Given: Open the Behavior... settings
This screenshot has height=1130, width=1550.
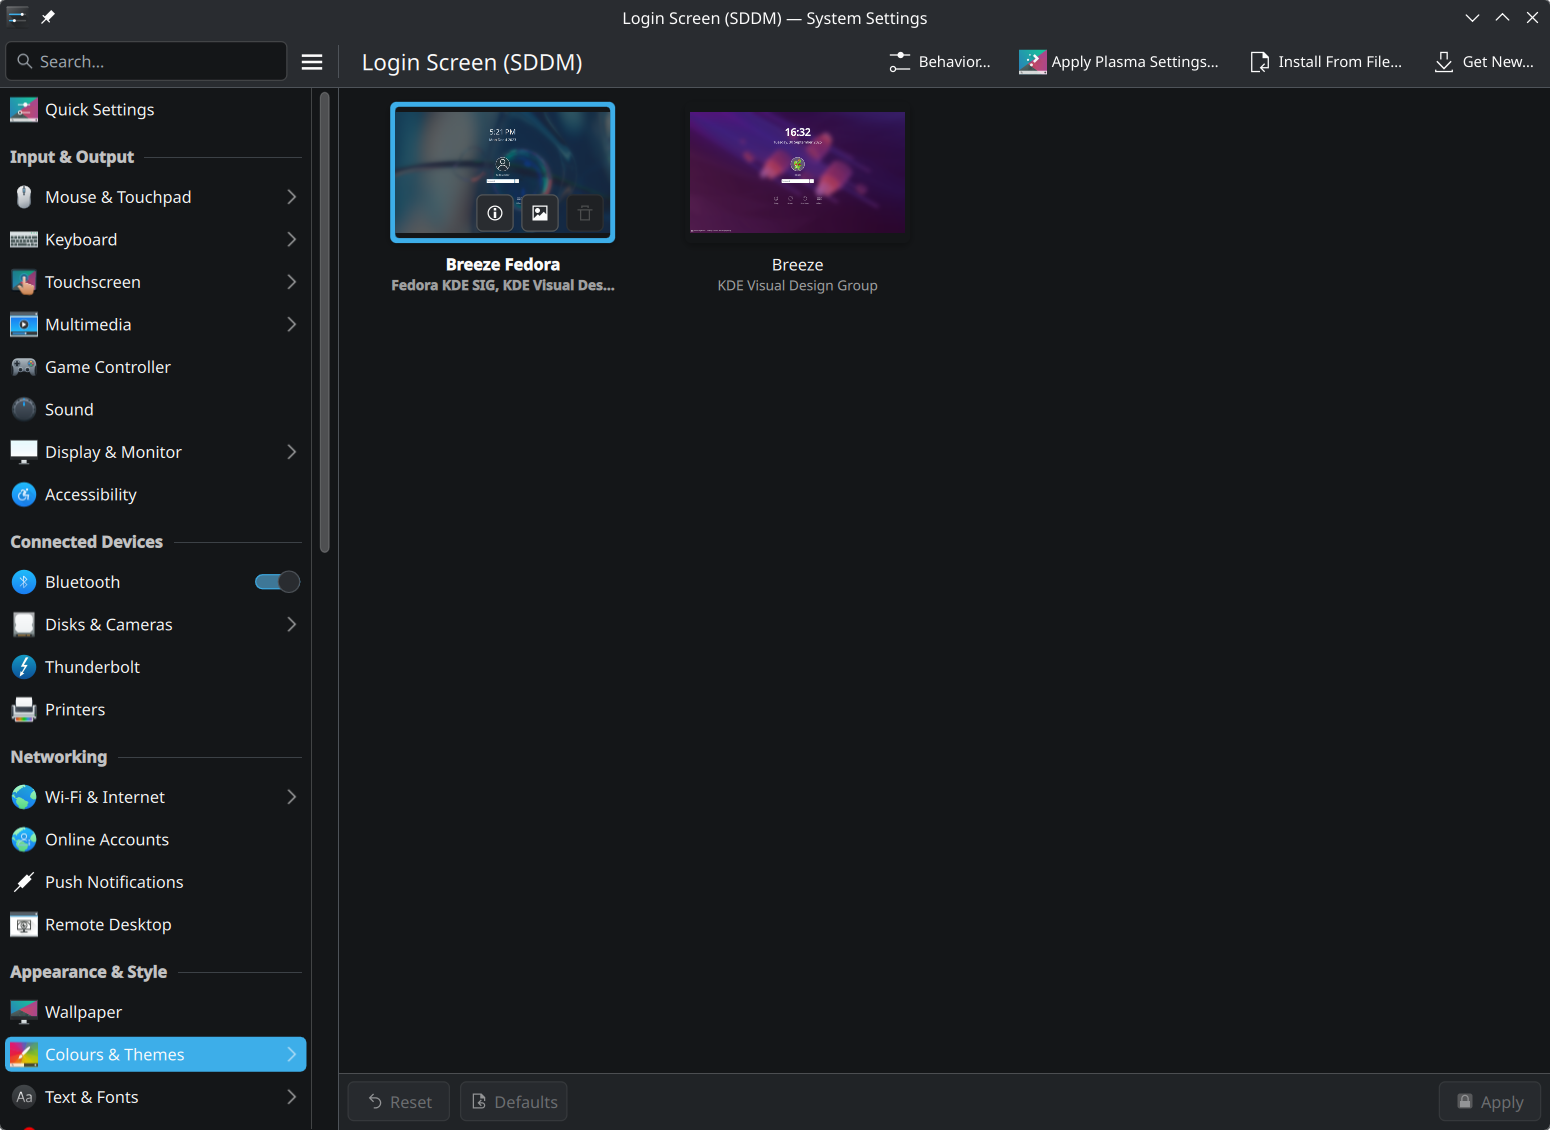Looking at the screenshot, I should coord(940,62).
